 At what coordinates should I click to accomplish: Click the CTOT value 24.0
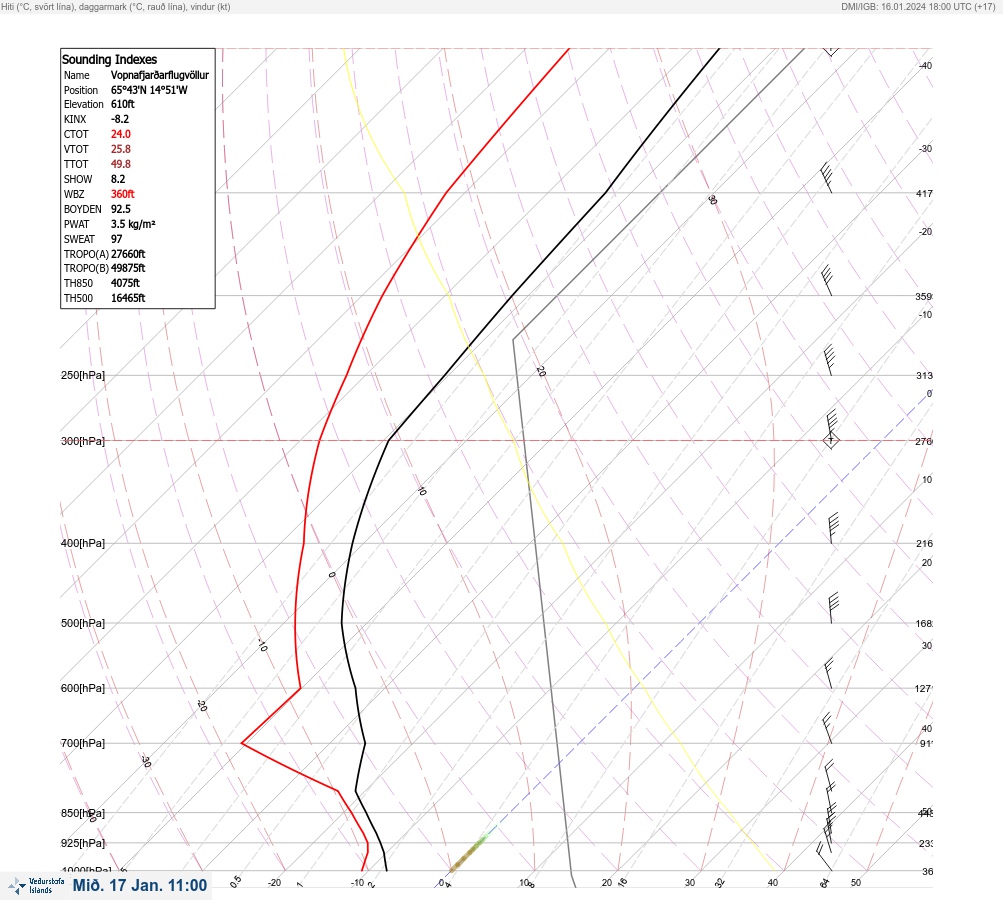[x=121, y=134]
